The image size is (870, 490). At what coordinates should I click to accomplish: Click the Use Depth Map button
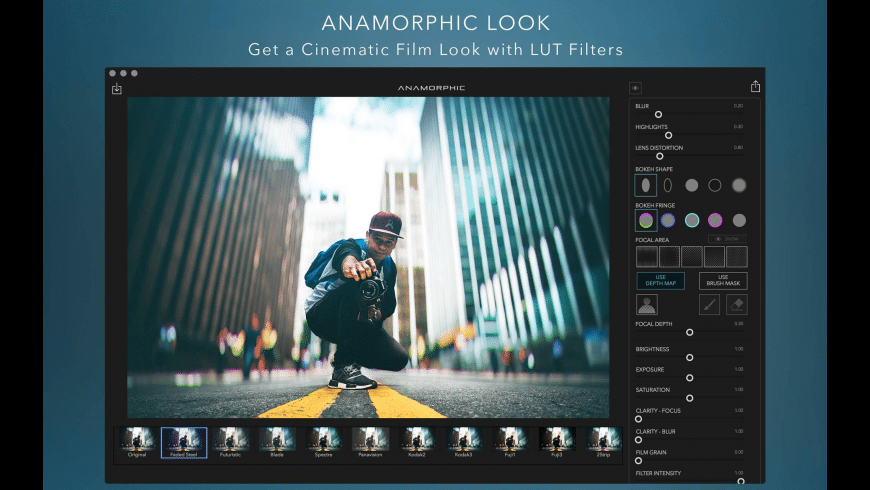click(660, 281)
